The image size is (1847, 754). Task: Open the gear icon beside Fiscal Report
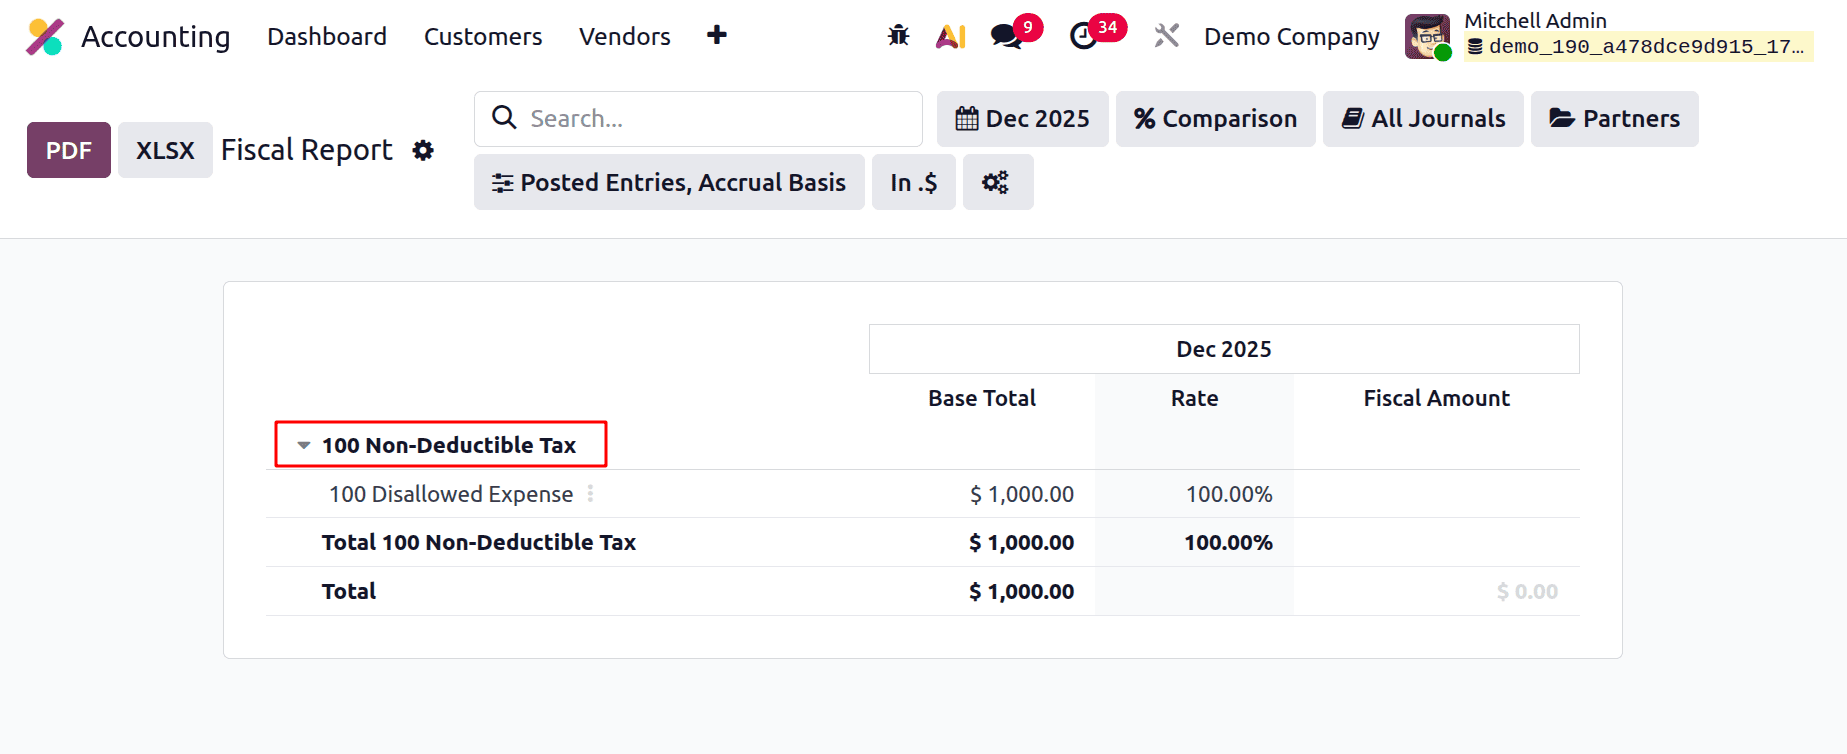tap(424, 150)
